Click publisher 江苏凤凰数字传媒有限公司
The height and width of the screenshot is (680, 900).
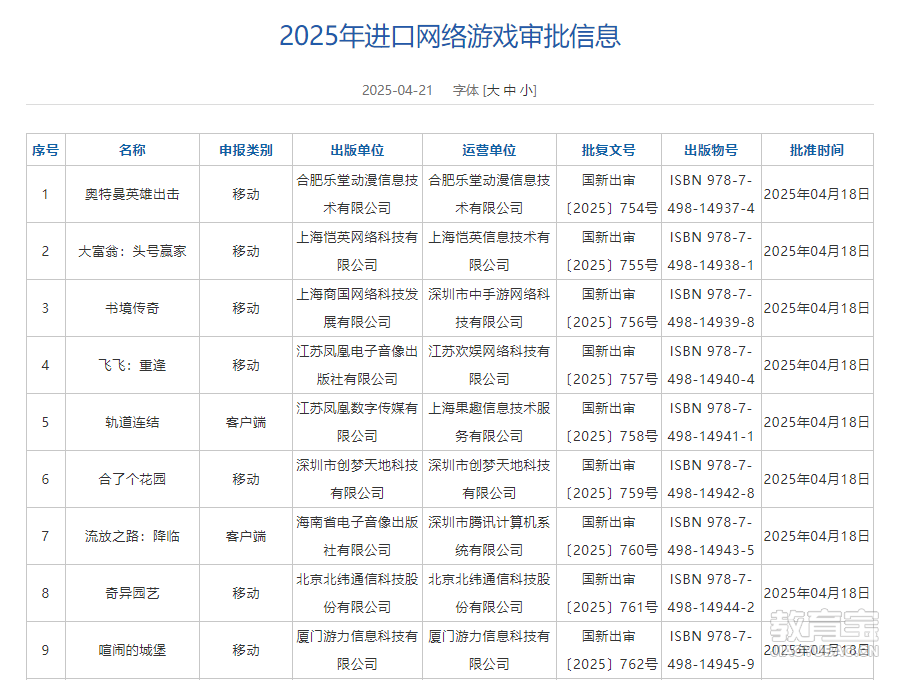point(357,422)
